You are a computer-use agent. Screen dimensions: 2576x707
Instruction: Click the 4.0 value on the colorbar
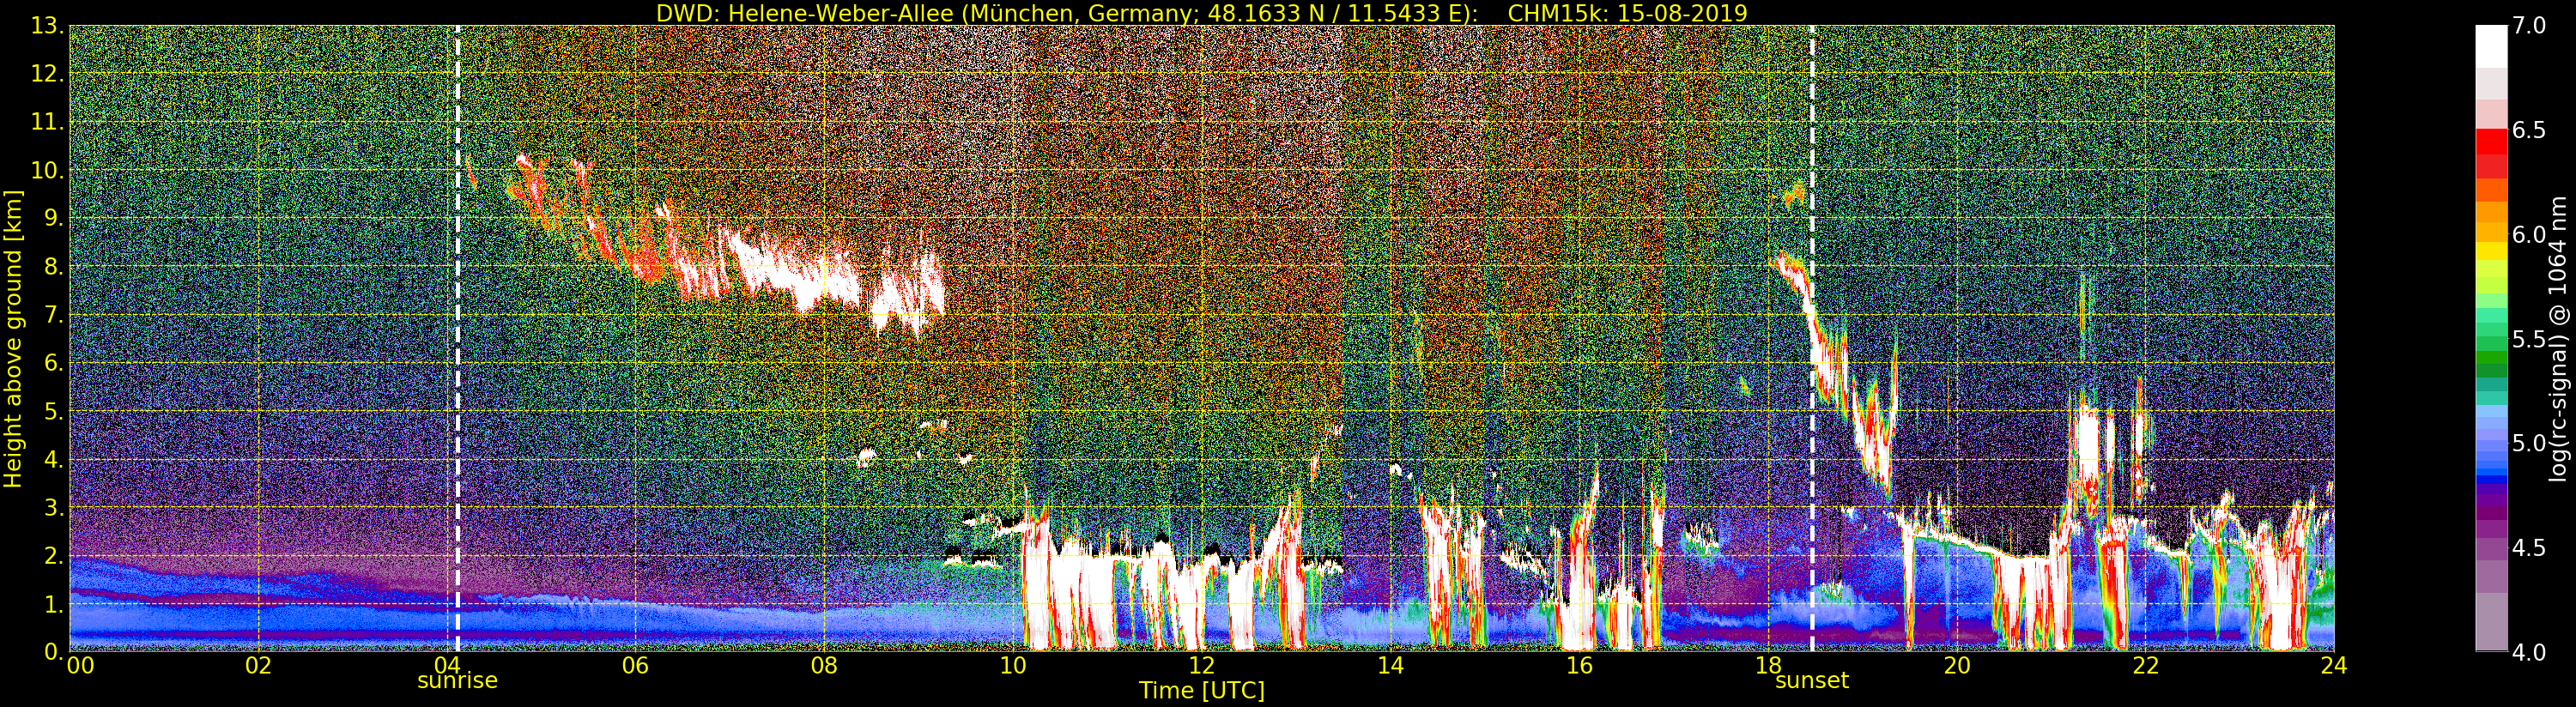2530,652
